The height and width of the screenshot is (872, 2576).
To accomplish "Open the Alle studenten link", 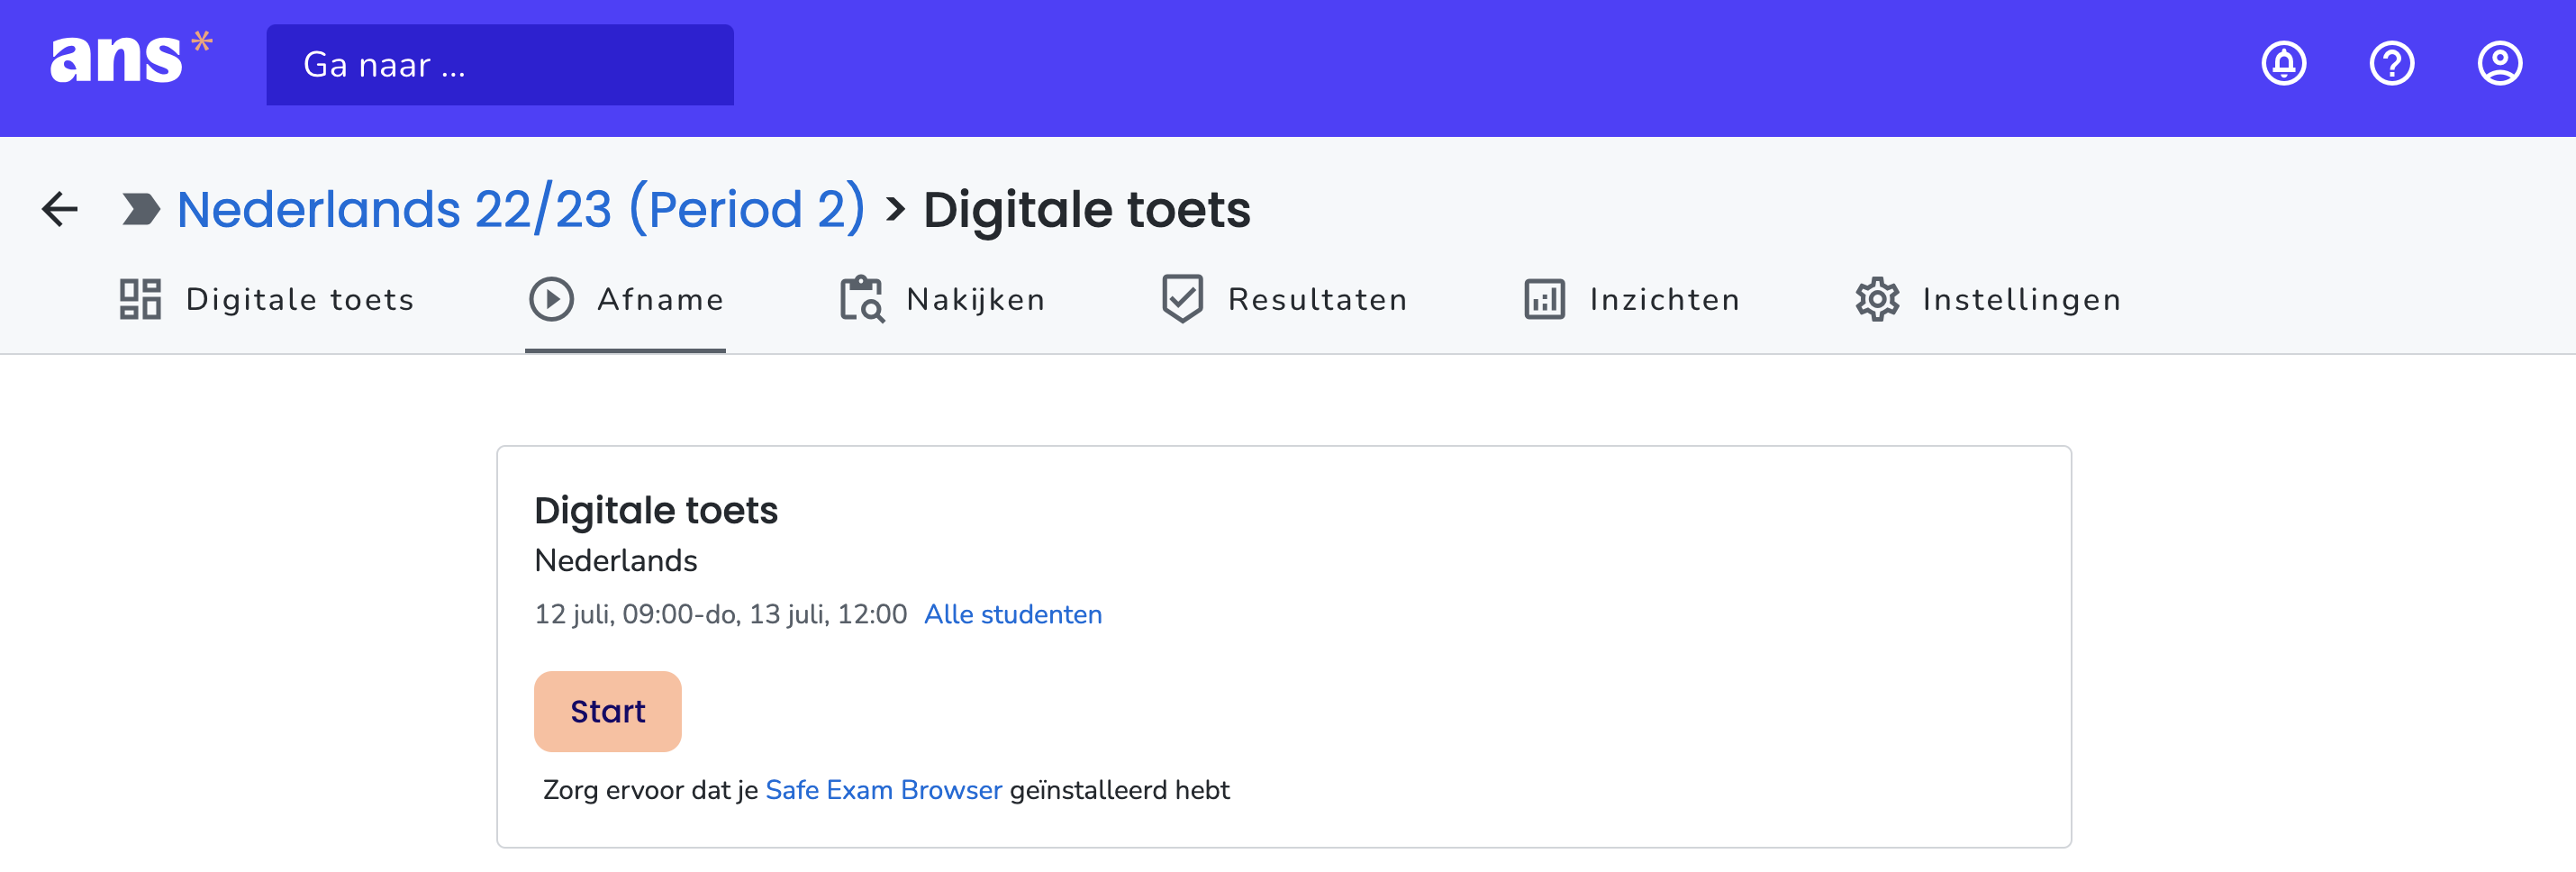I will pyautogui.click(x=1013, y=614).
